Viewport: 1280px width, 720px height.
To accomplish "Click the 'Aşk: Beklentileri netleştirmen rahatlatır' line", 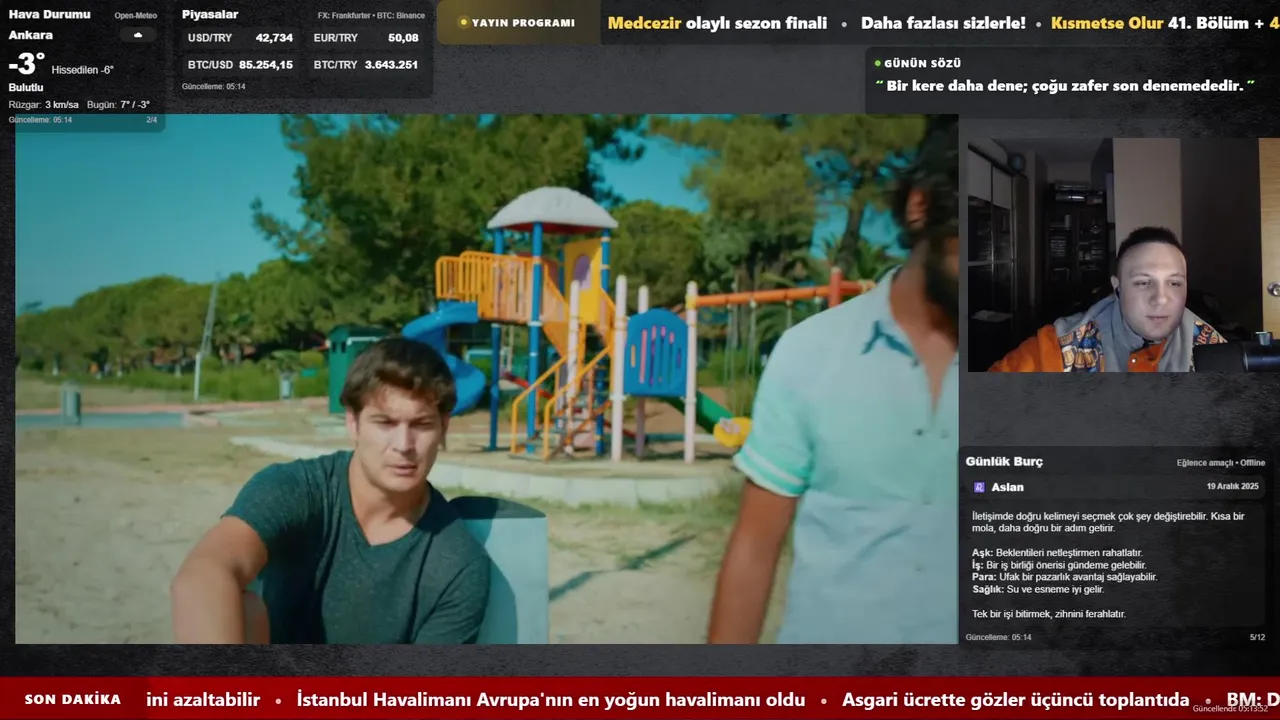I will coord(1057,553).
